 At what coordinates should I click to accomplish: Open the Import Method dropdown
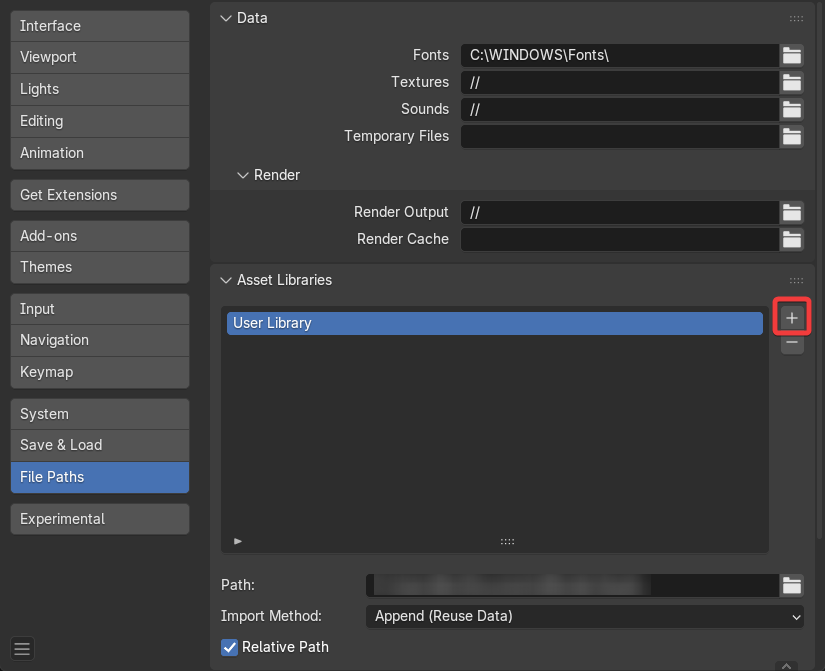pos(585,616)
